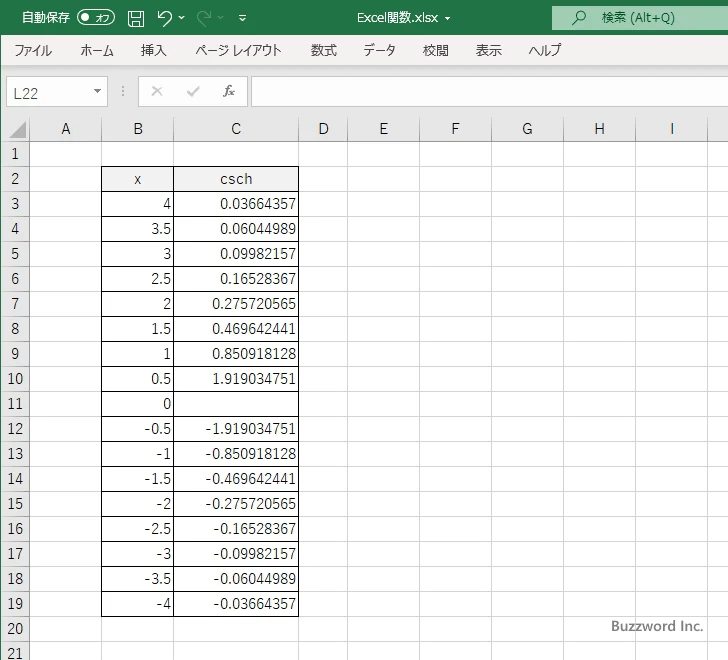
Task: Open the ページ レイアウト tab
Action: coord(238,50)
